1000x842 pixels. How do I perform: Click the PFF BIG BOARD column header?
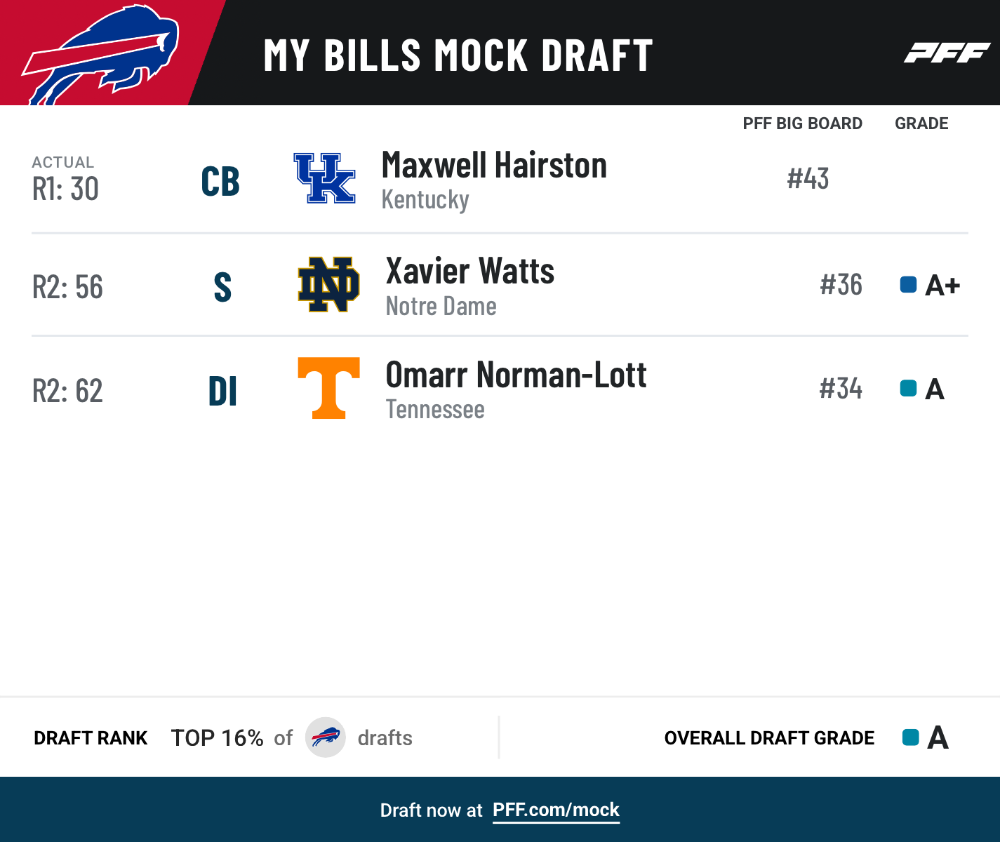tap(802, 123)
